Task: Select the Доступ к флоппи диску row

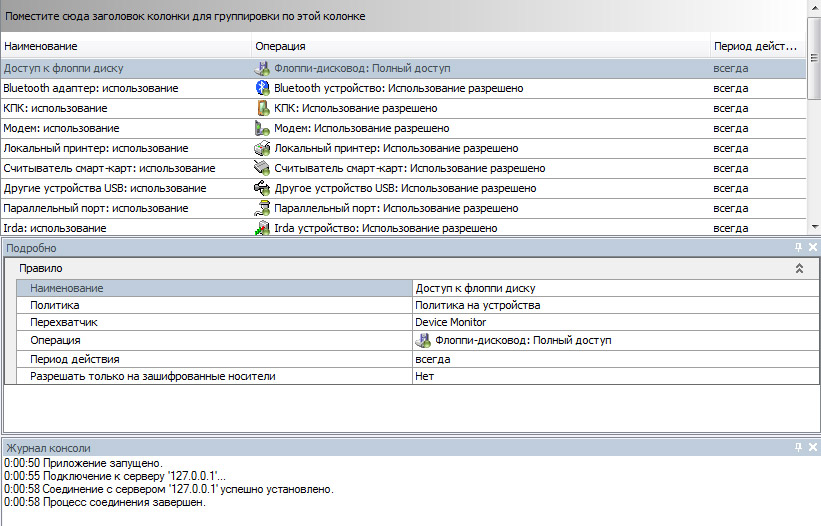Action: coord(125,68)
